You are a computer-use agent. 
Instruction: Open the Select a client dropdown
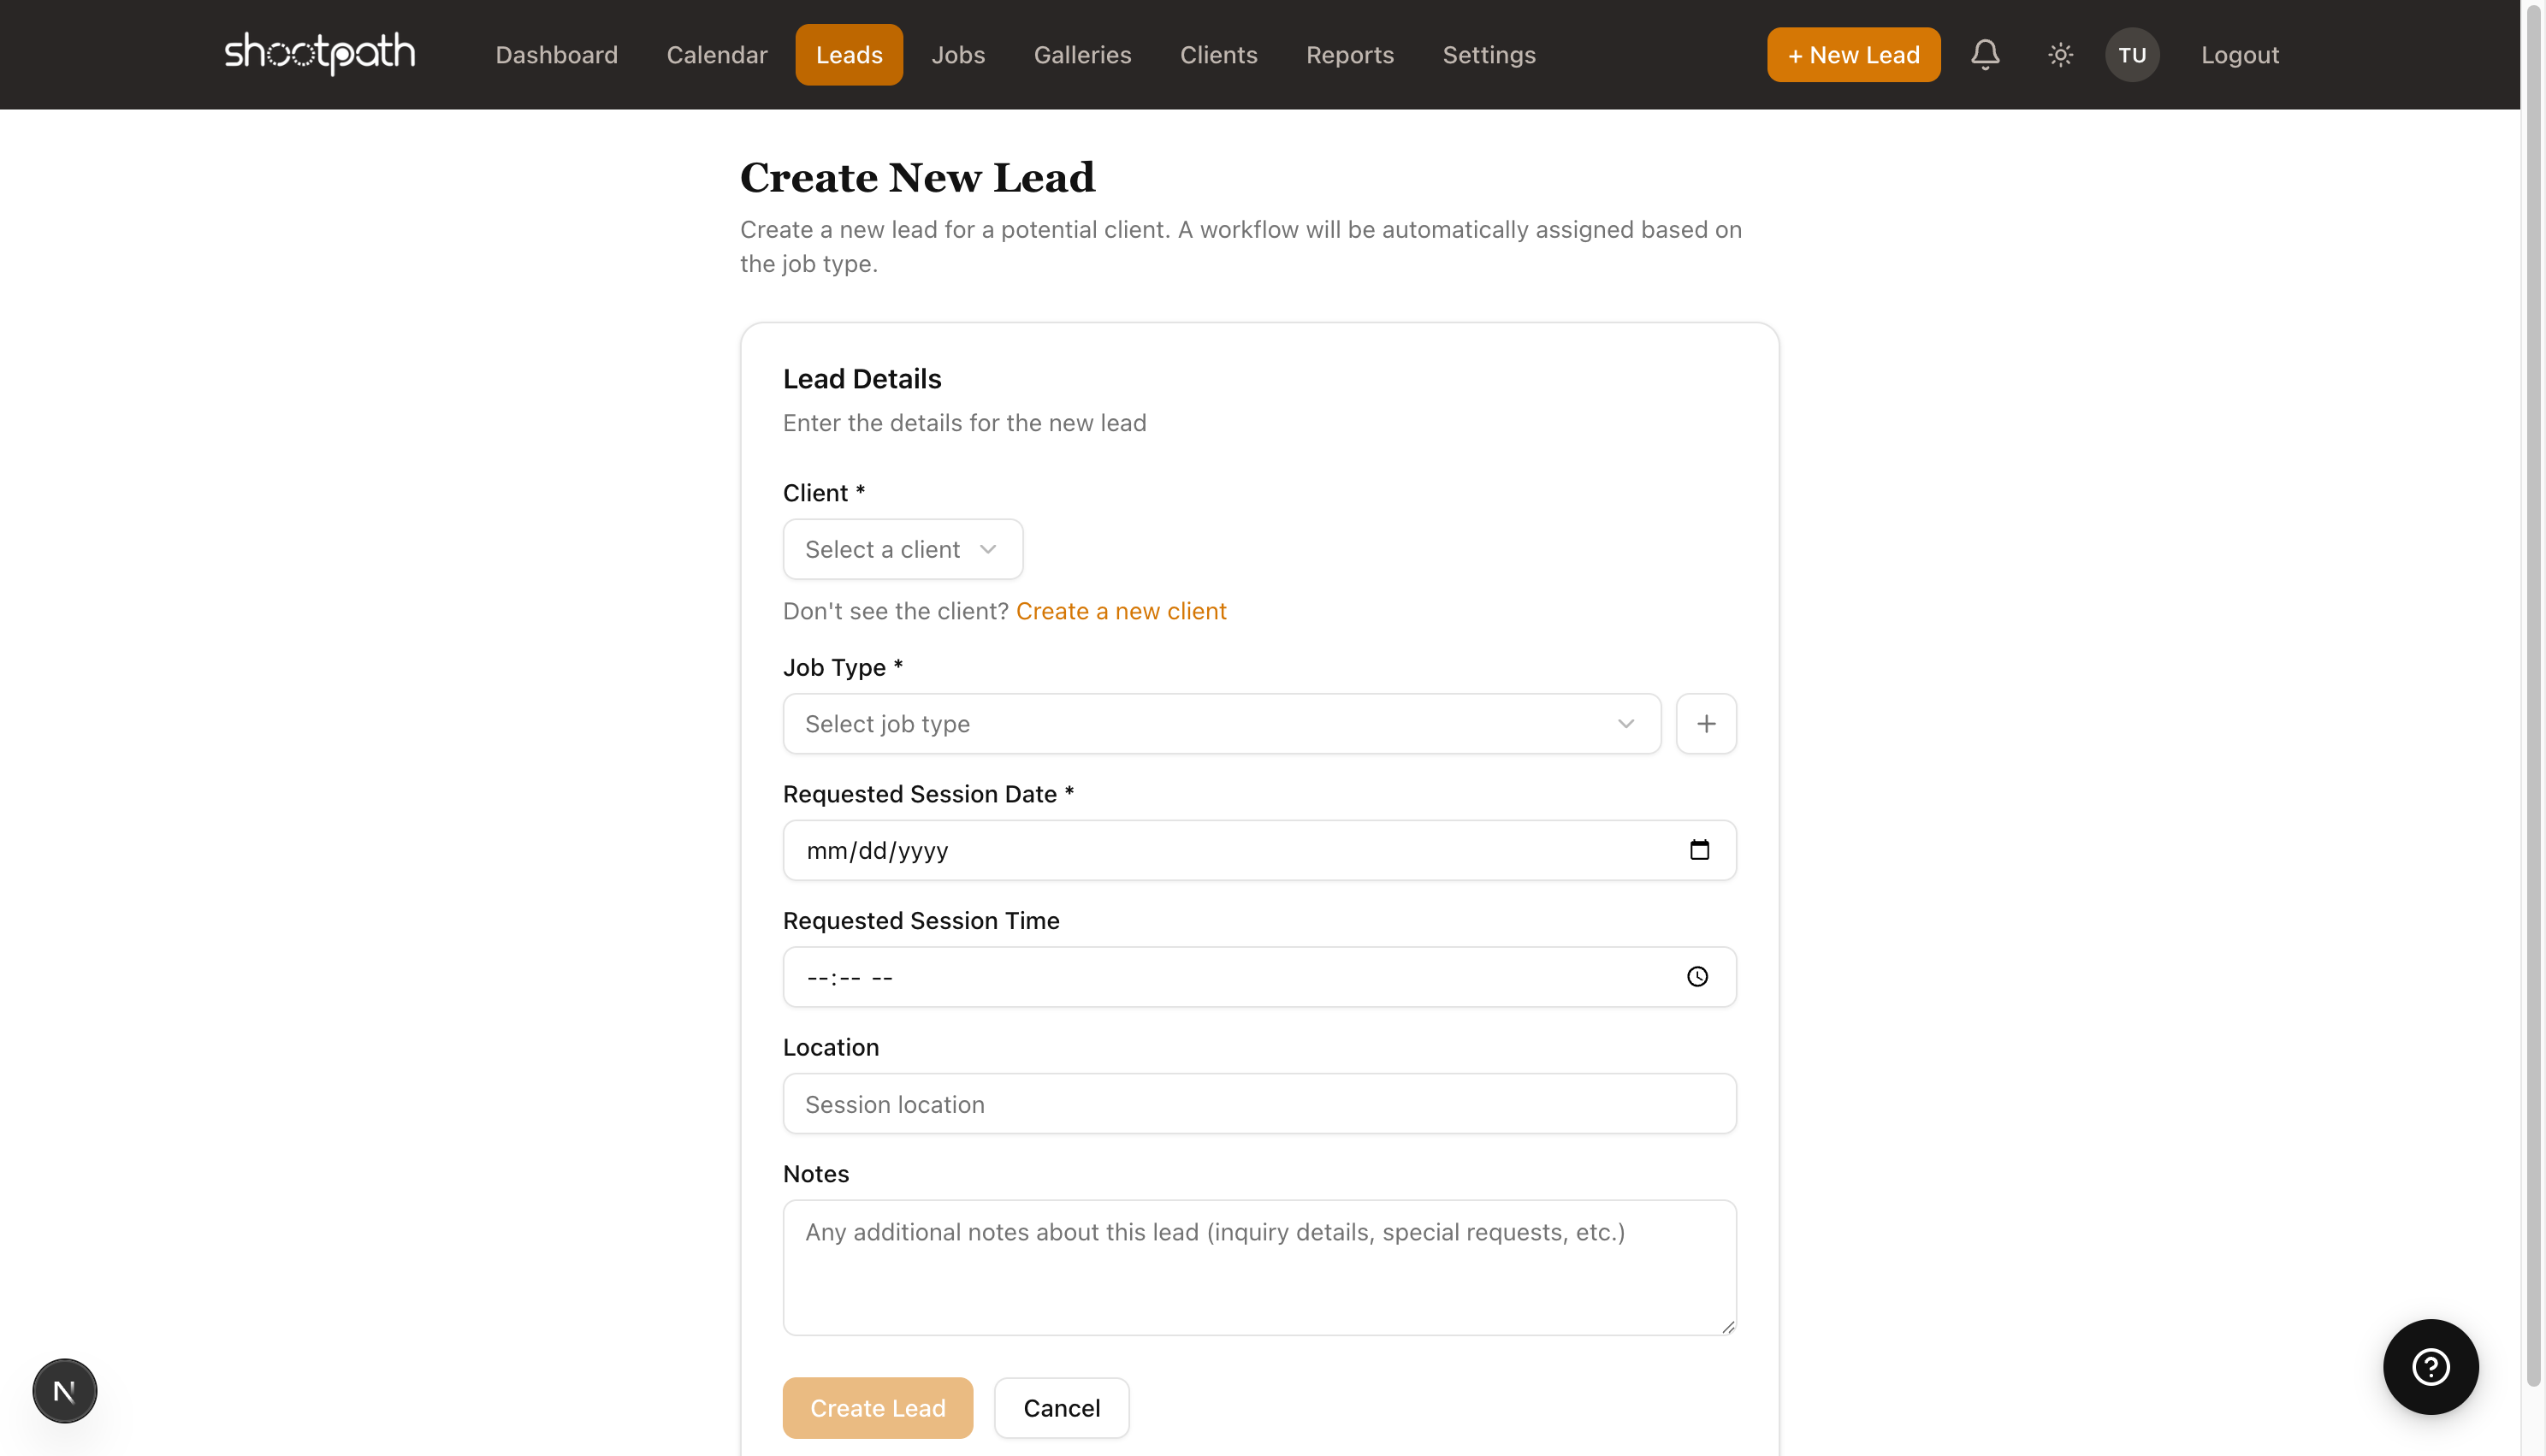click(902, 549)
